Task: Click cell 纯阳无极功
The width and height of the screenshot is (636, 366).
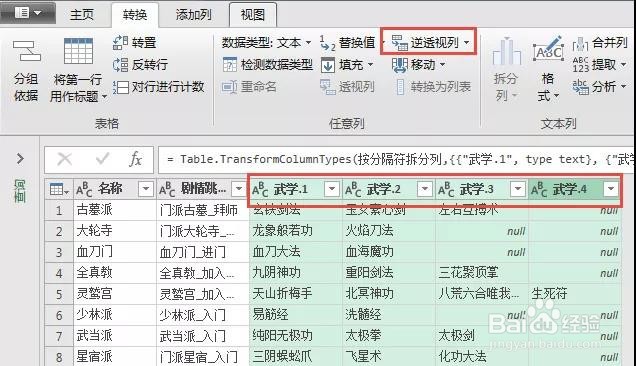Action: (295, 336)
